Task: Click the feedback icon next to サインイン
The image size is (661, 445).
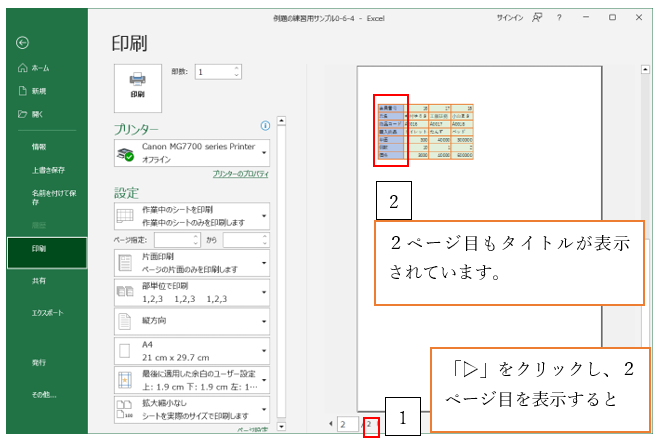Action: point(537,17)
